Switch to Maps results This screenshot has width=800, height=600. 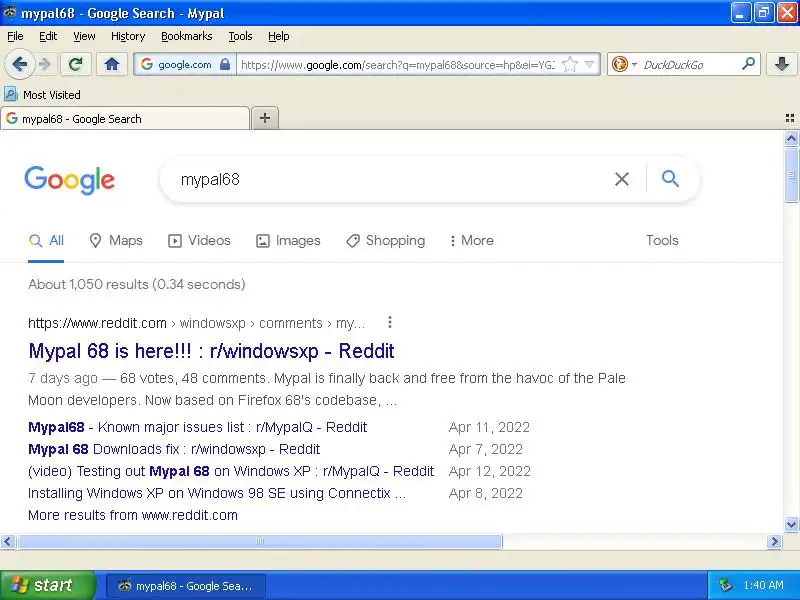click(x=116, y=240)
